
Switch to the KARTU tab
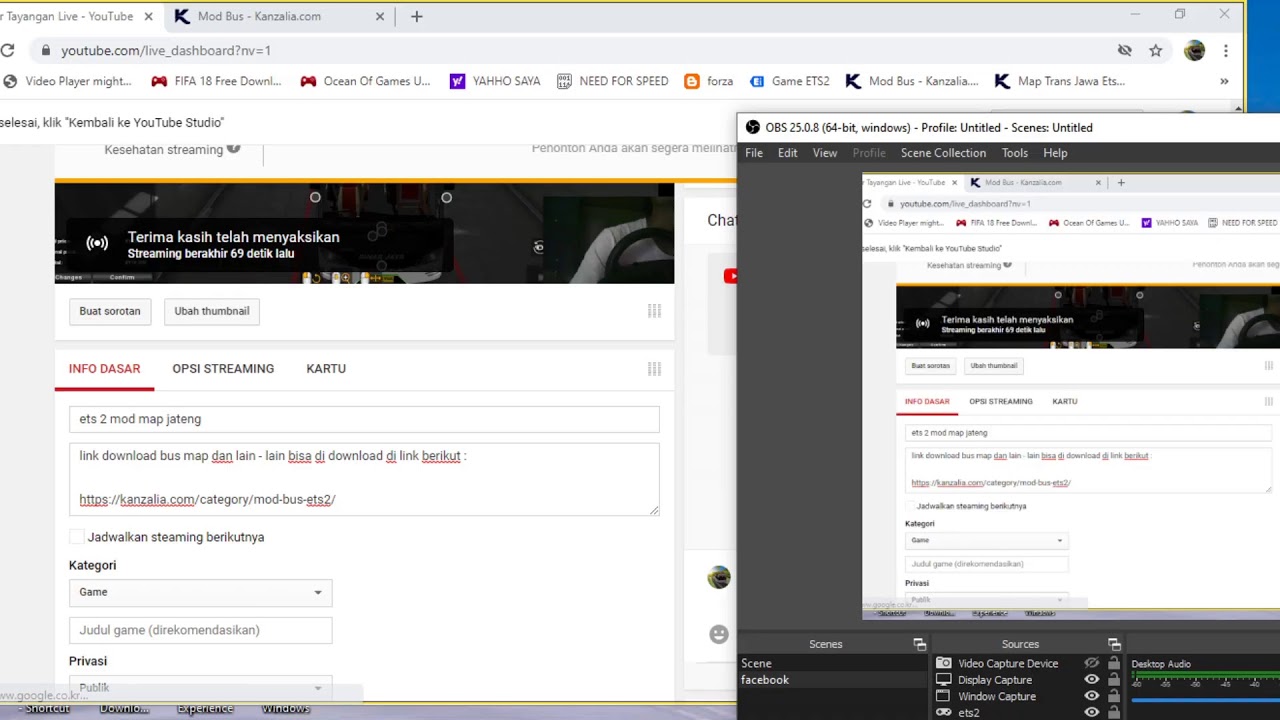pyautogui.click(x=326, y=369)
